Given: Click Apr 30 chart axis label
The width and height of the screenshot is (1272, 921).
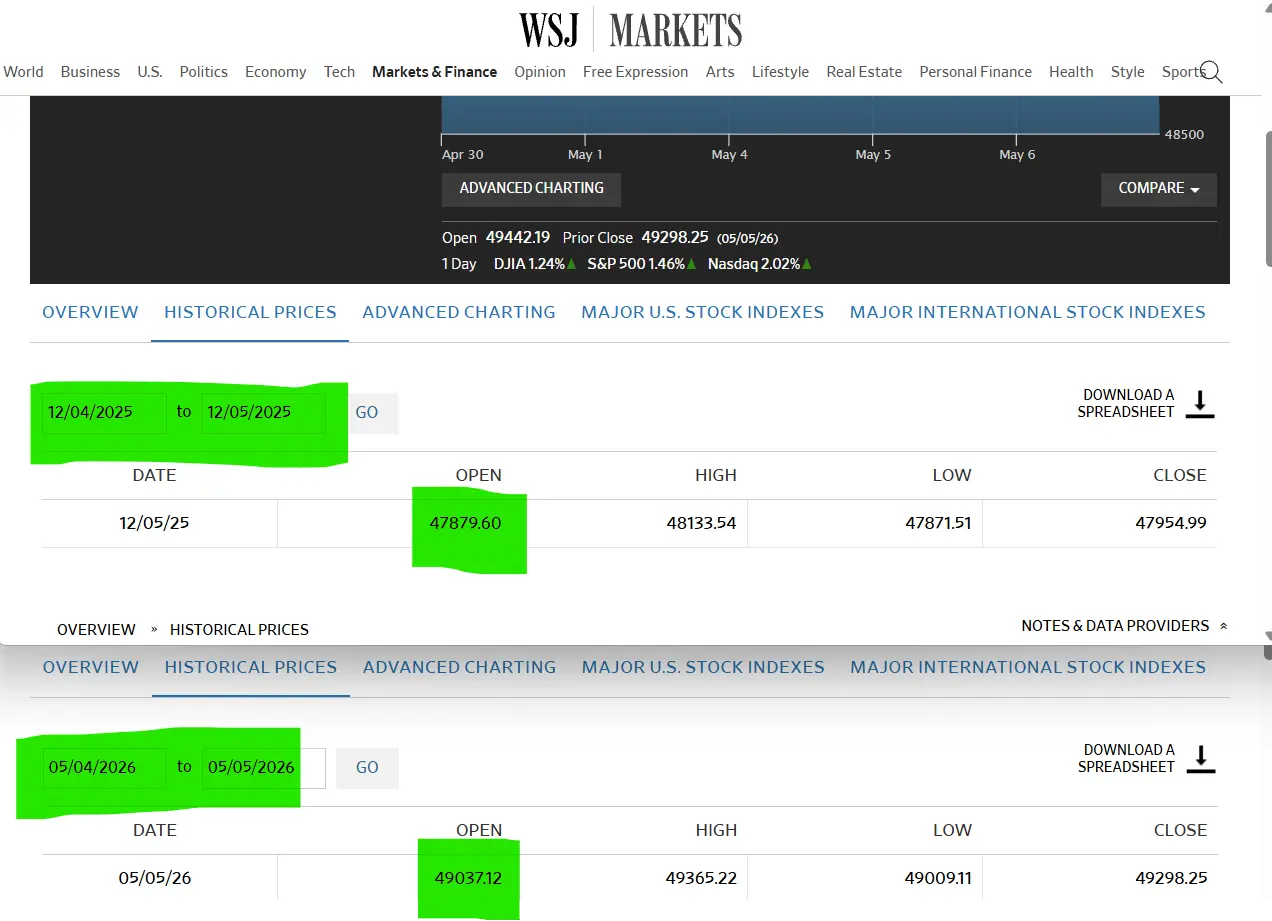Looking at the screenshot, I should (x=462, y=155).
